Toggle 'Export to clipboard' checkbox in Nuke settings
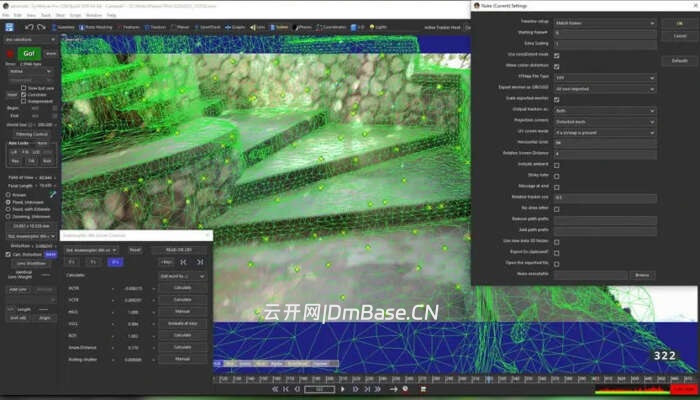The height and width of the screenshot is (400, 700). click(556, 253)
